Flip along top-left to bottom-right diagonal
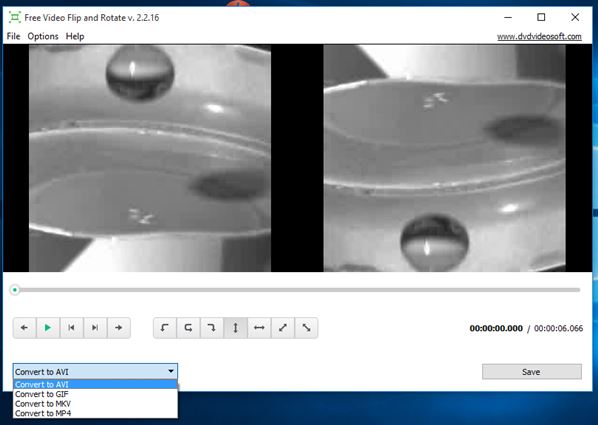Screen dimensions: 598x425 [x=306, y=328]
